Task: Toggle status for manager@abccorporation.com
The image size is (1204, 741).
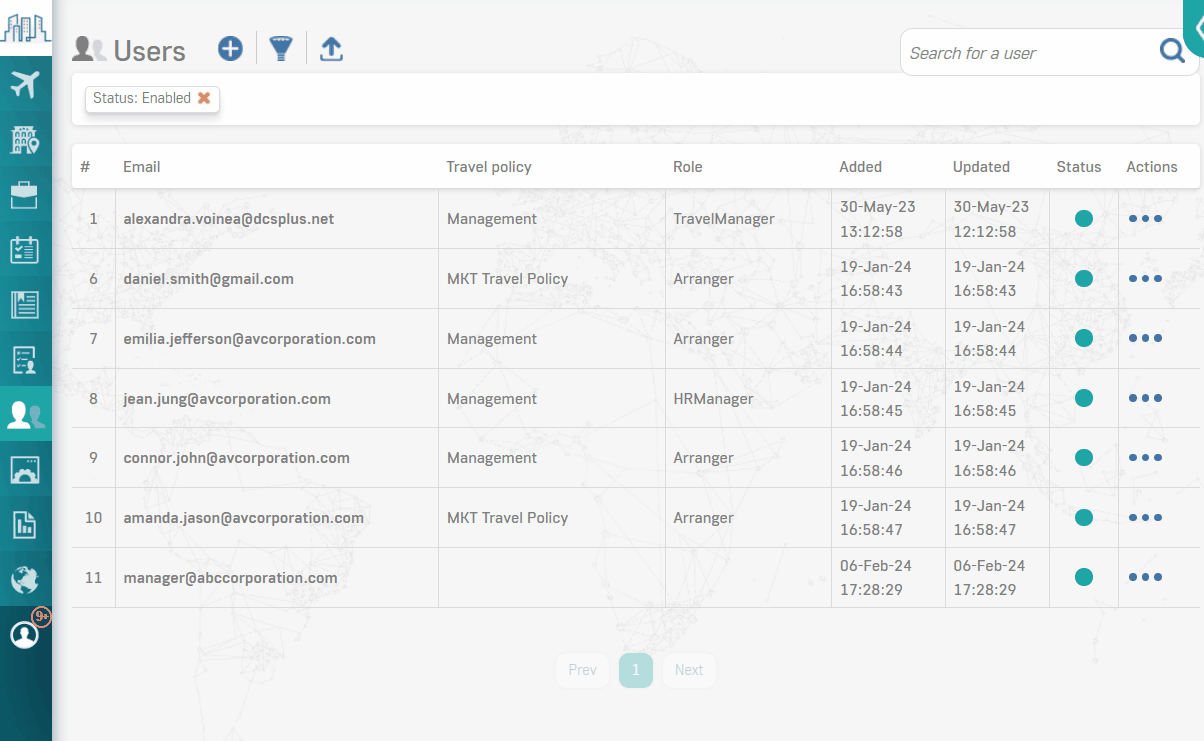Action: [1083, 577]
